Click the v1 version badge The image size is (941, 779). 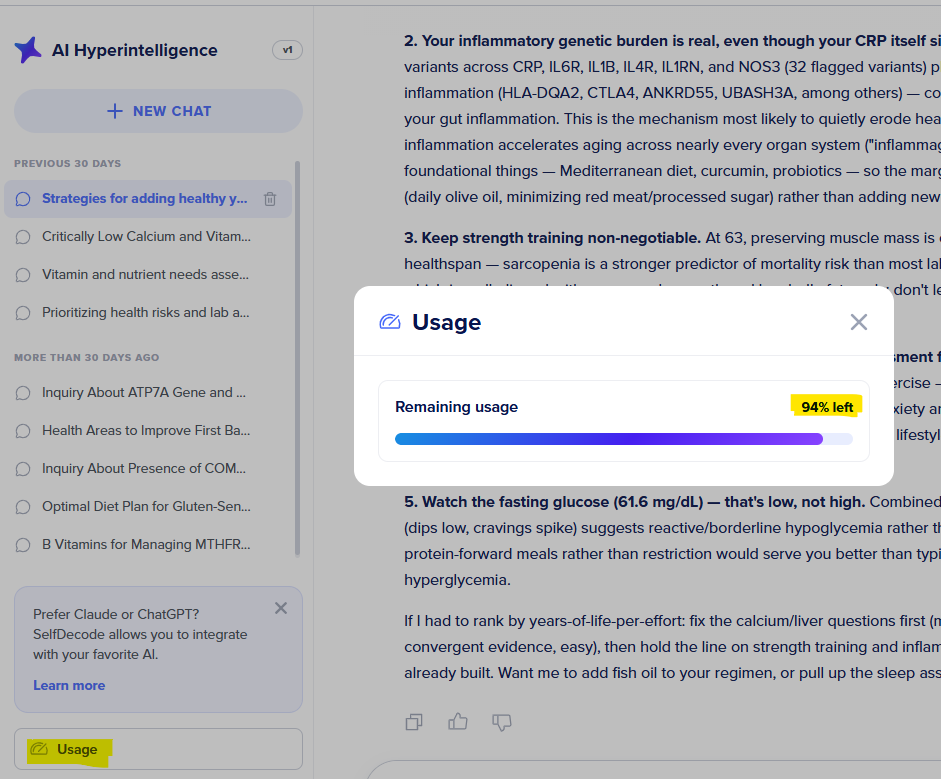[287, 50]
